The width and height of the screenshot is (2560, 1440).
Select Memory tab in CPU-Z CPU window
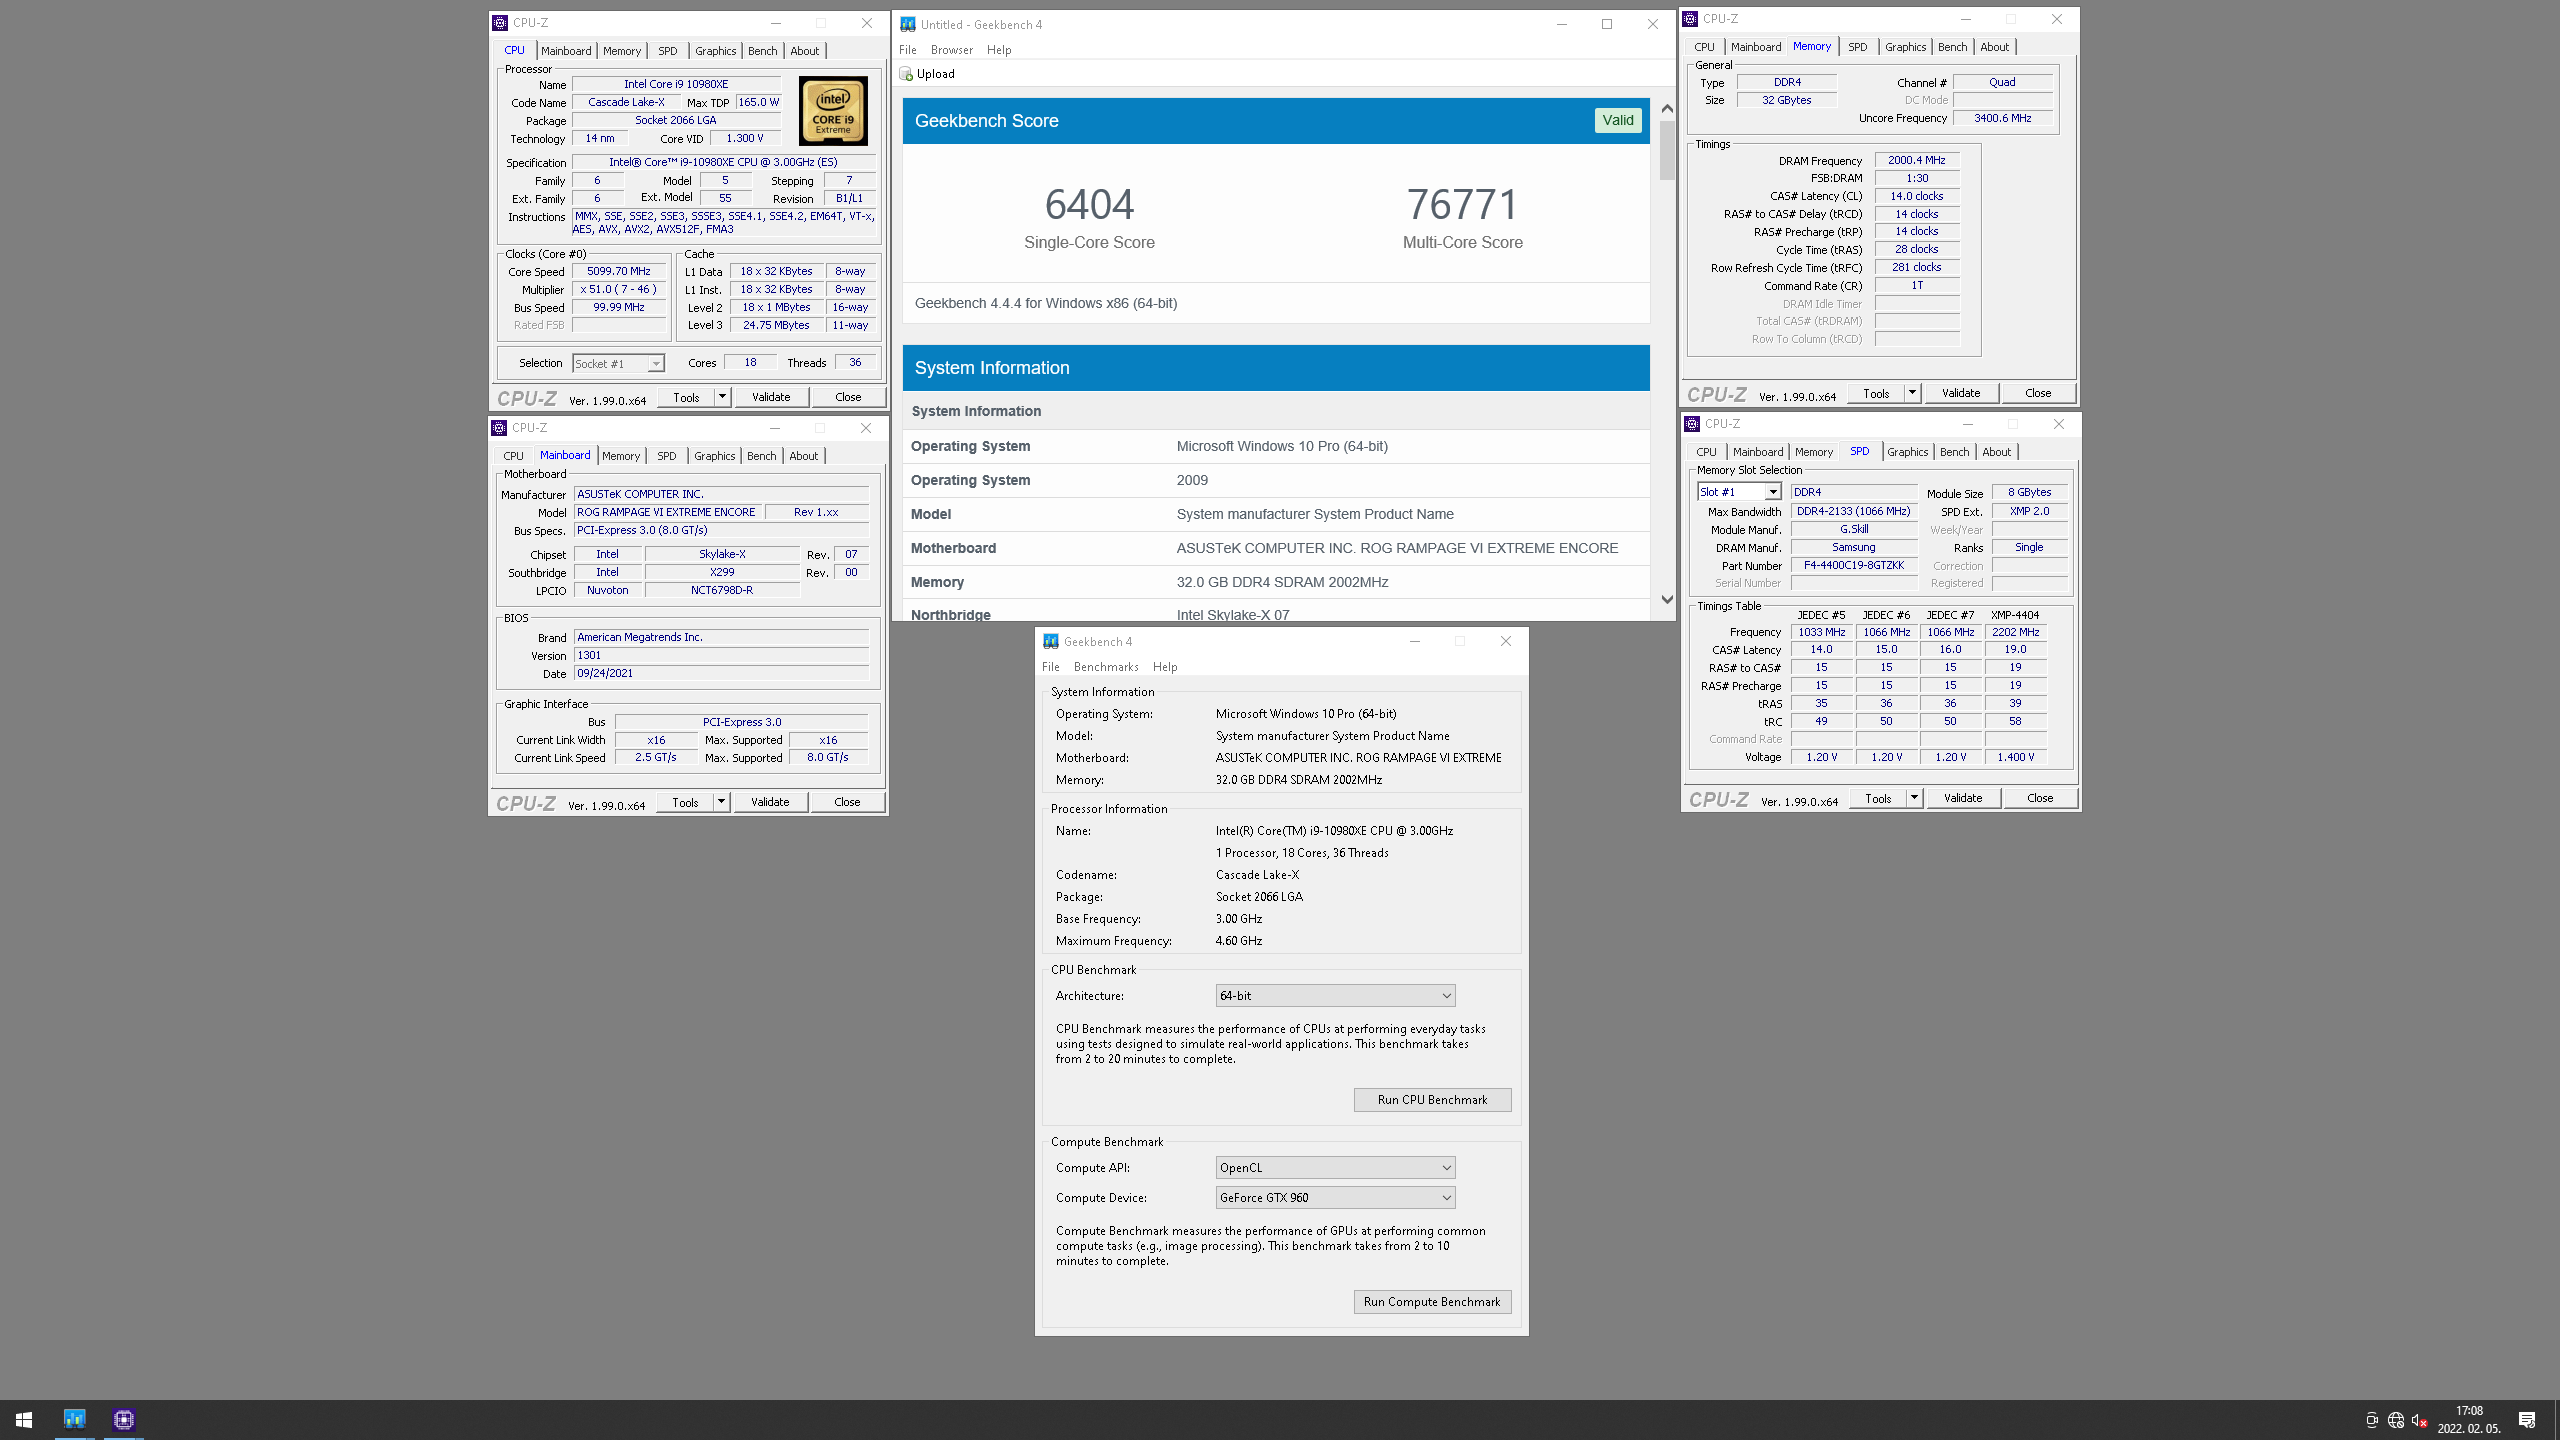click(x=622, y=51)
